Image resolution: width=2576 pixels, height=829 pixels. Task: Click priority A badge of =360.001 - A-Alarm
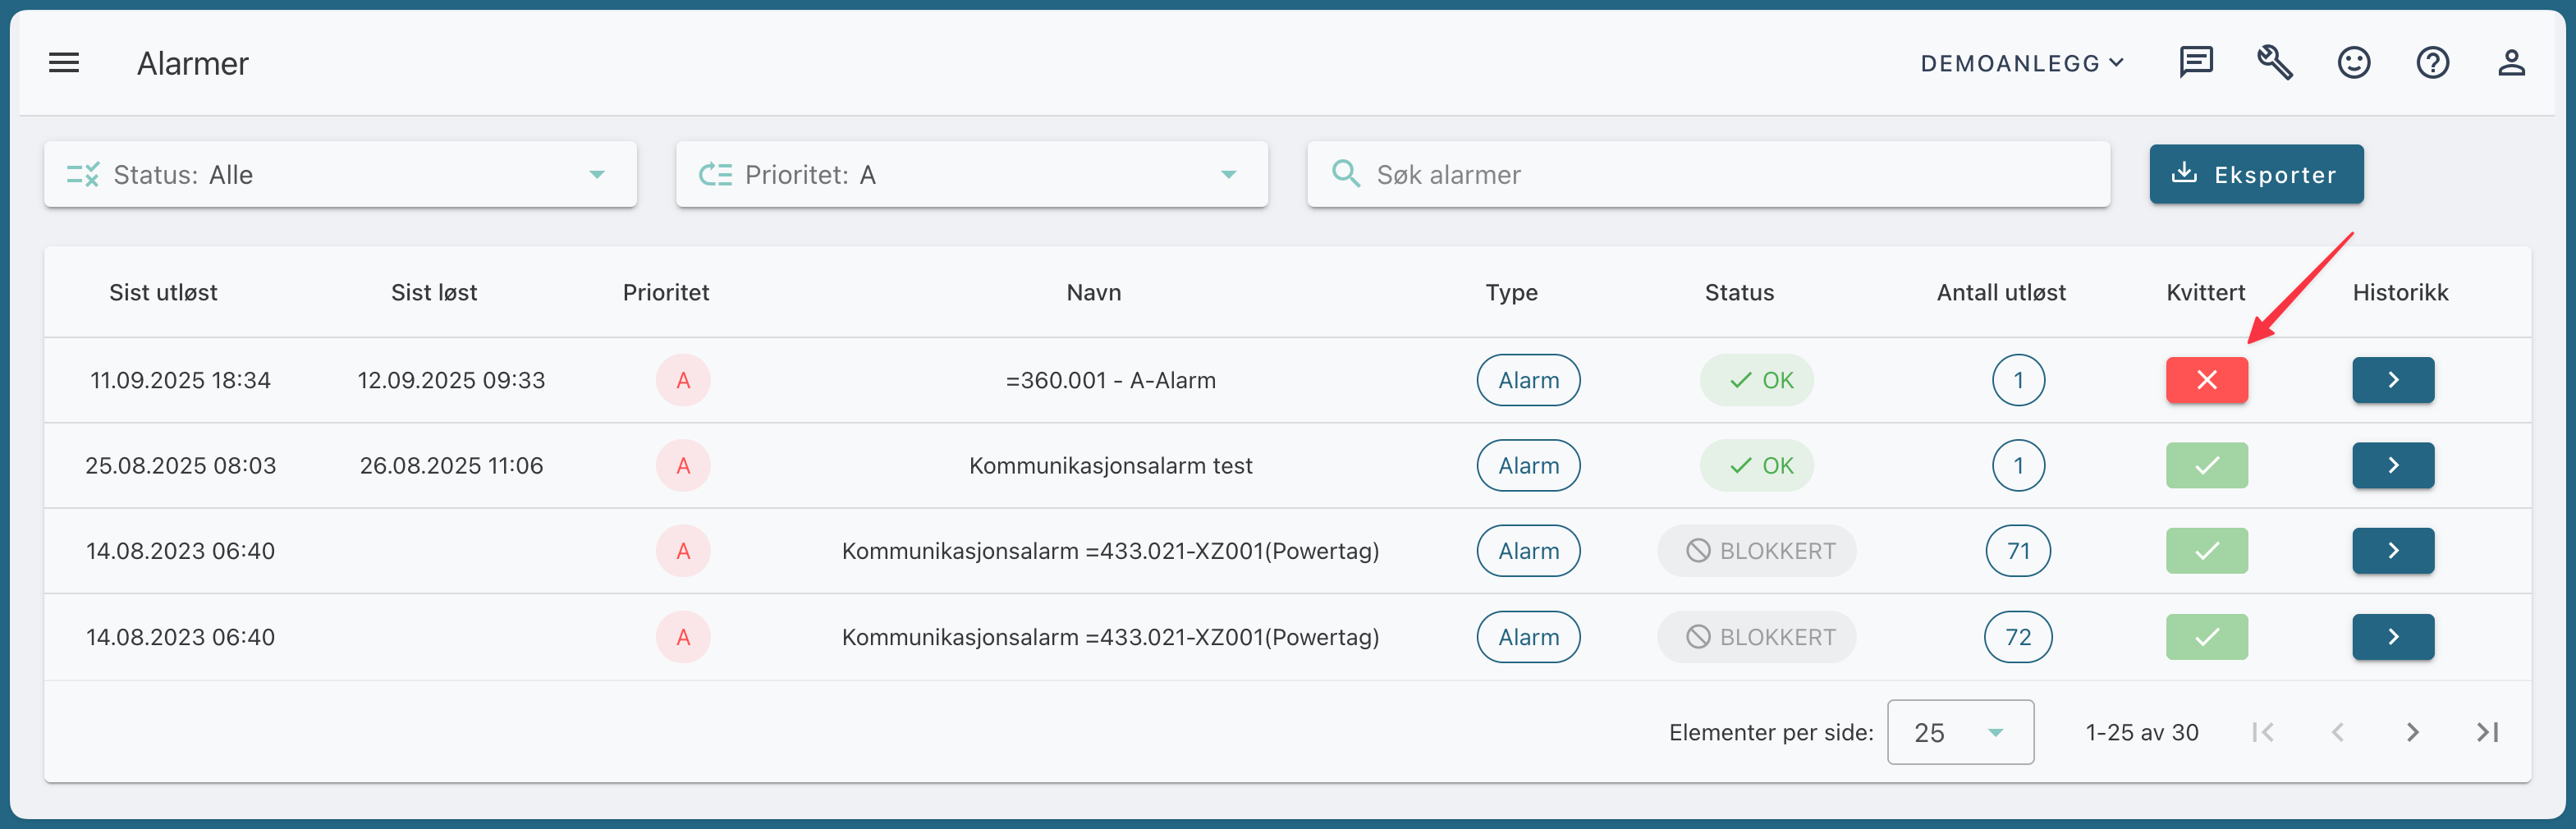coord(683,380)
